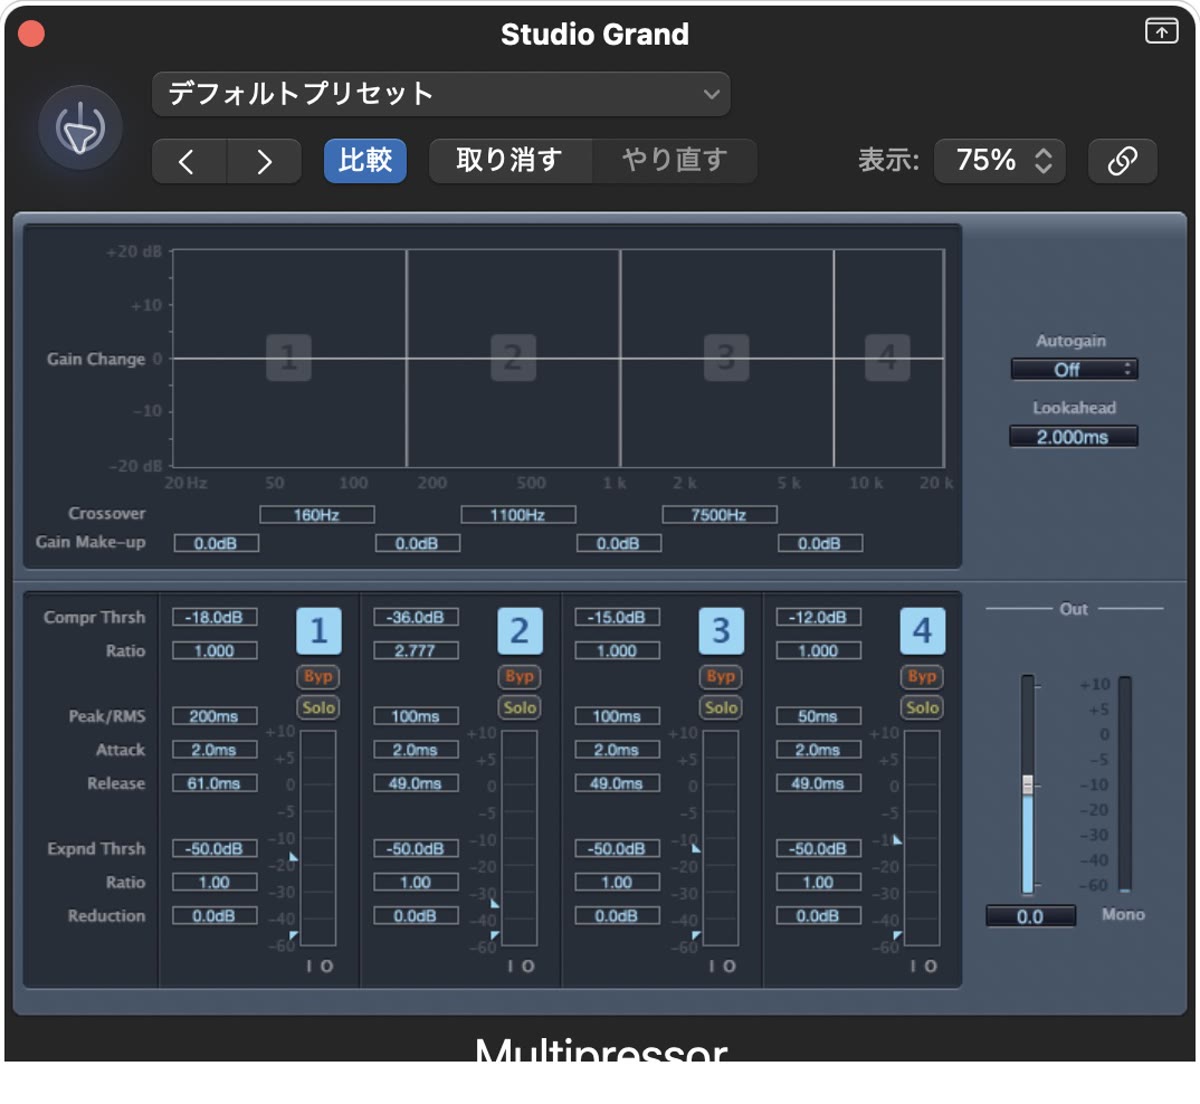Screen dimensions: 1200x1104
Task: Click band 1 Expnd Thrsh -50.0dB field
Action: [215, 848]
